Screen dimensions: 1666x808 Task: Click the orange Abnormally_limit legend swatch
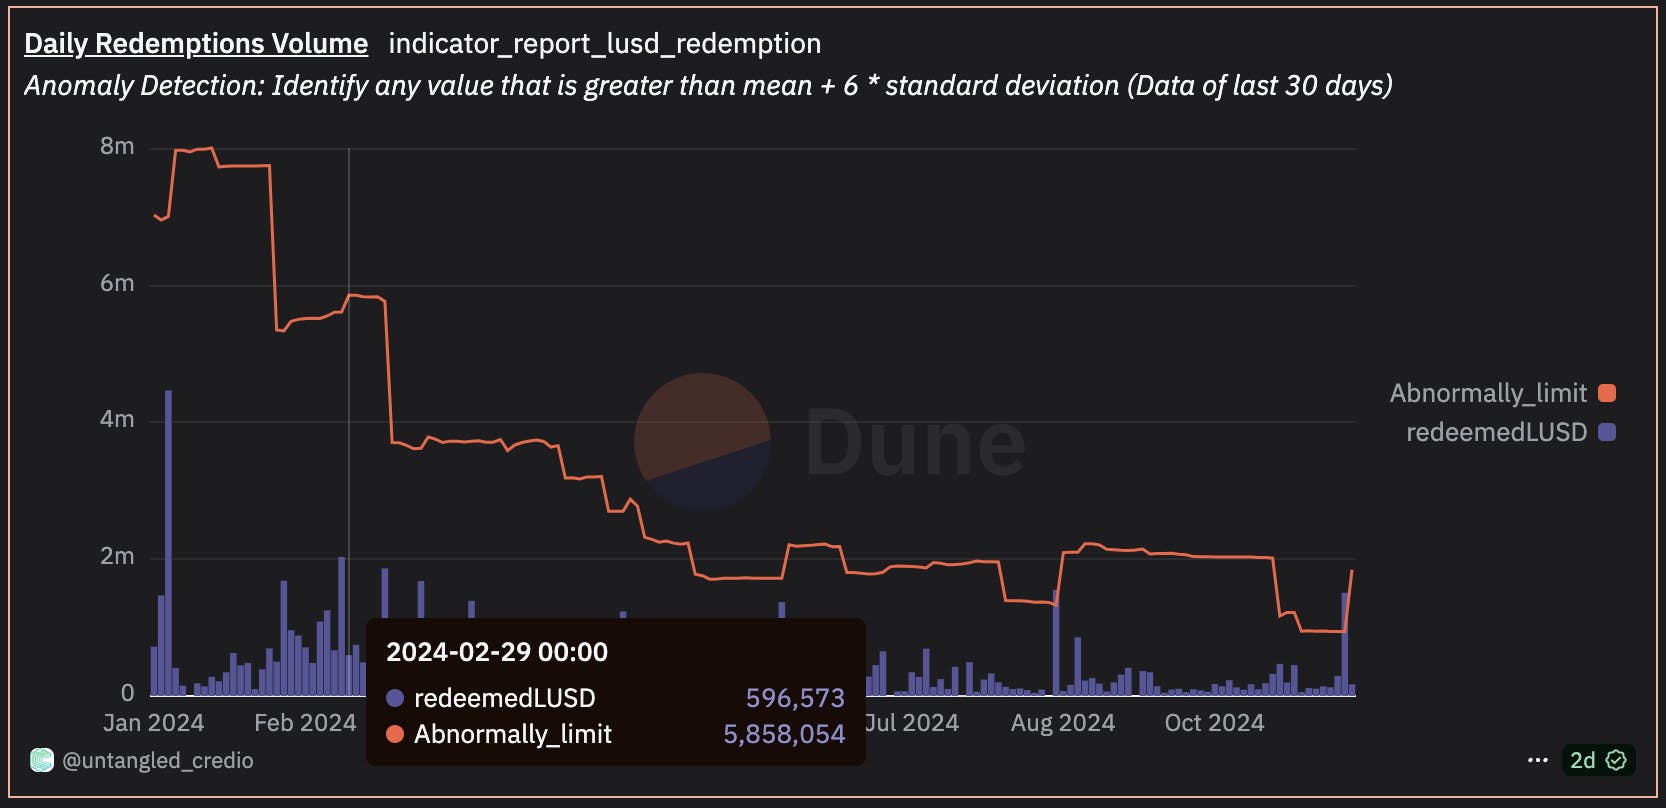click(x=1607, y=393)
